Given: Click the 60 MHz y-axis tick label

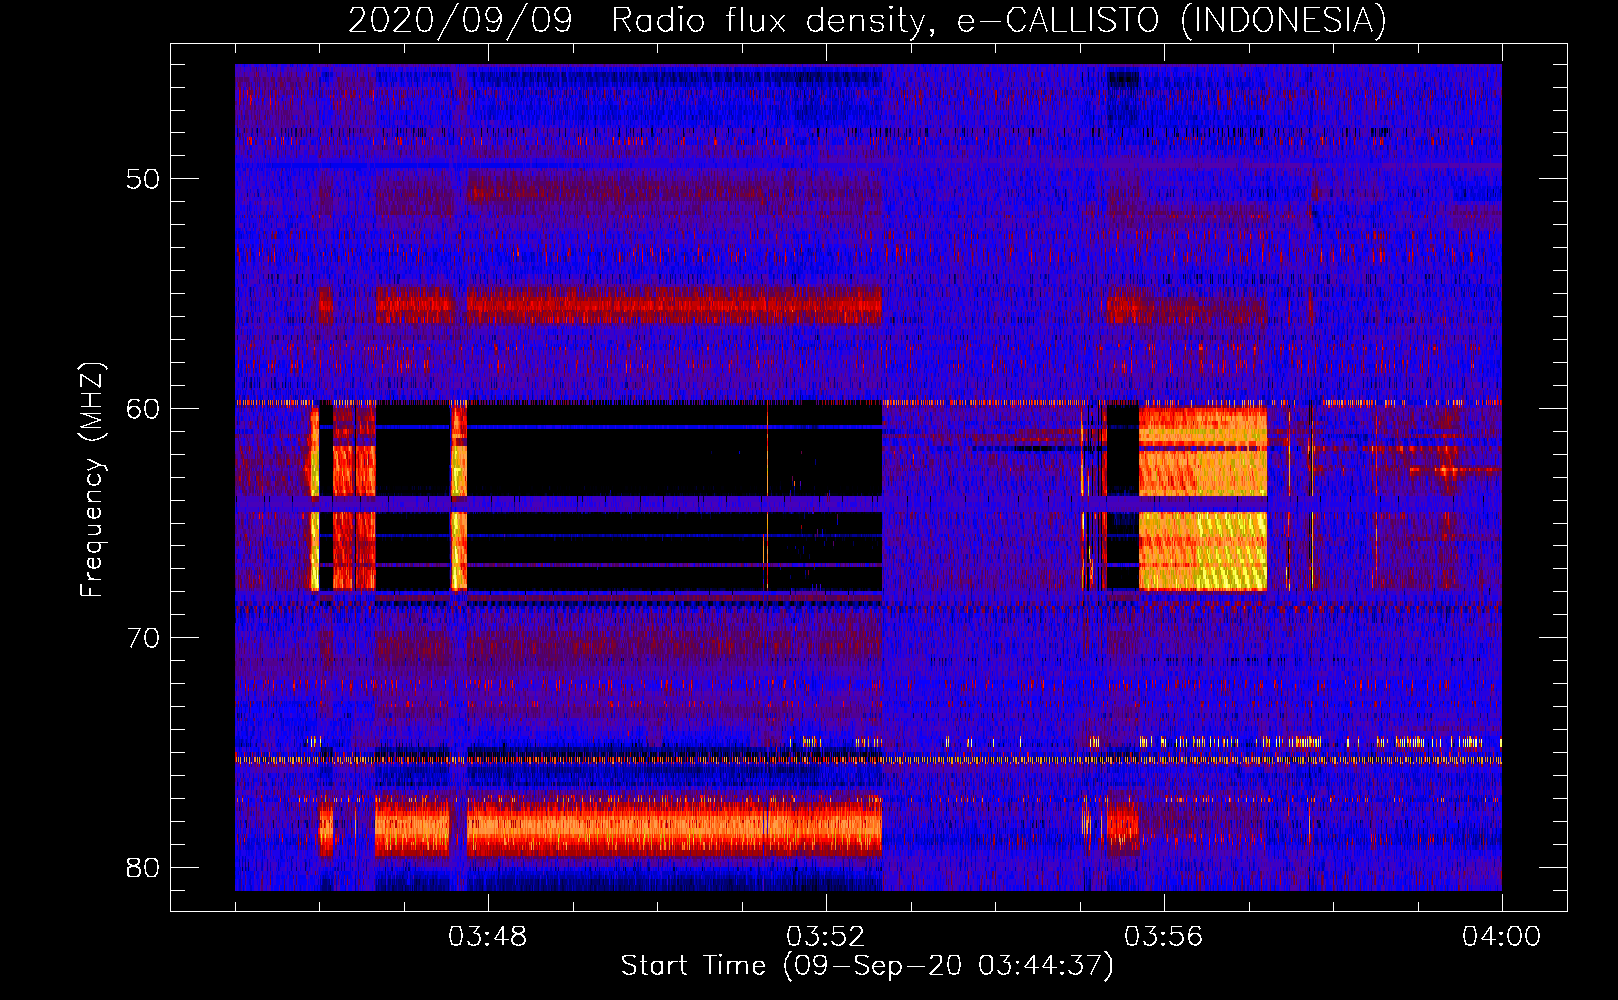Looking at the screenshot, I should [143, 408].
